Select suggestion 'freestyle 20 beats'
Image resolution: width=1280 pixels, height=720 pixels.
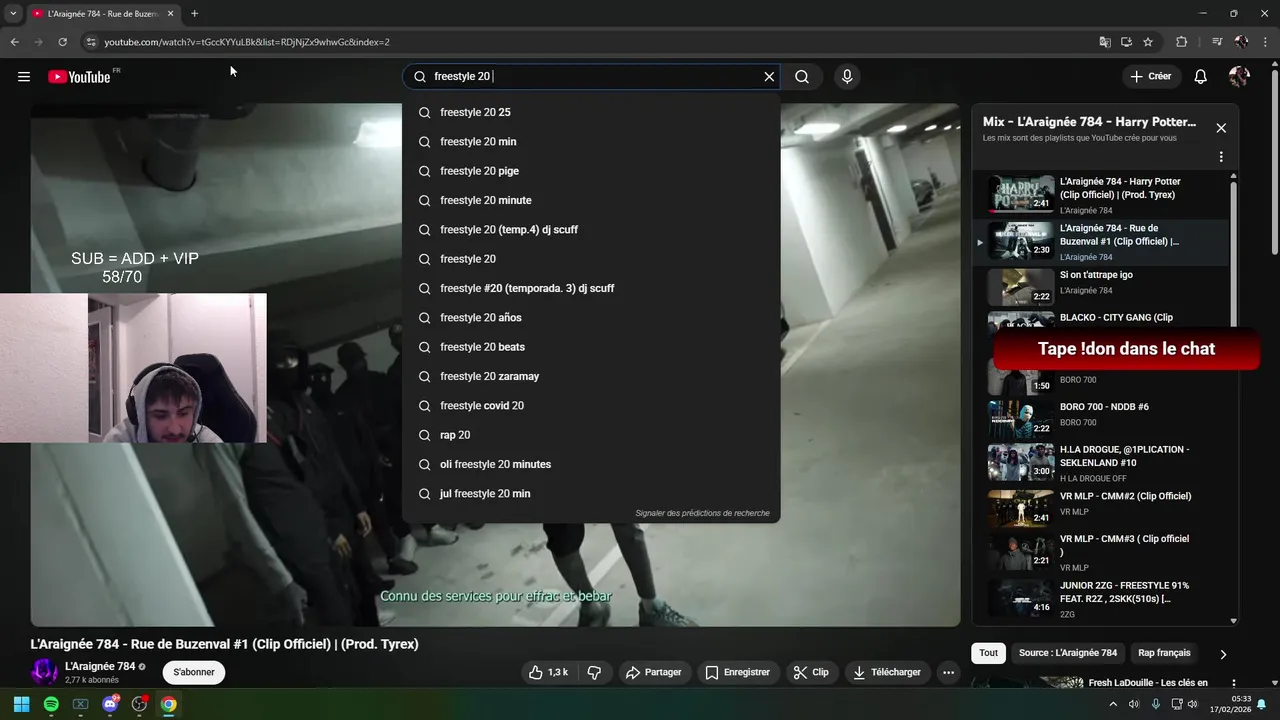tap(591, 347)
